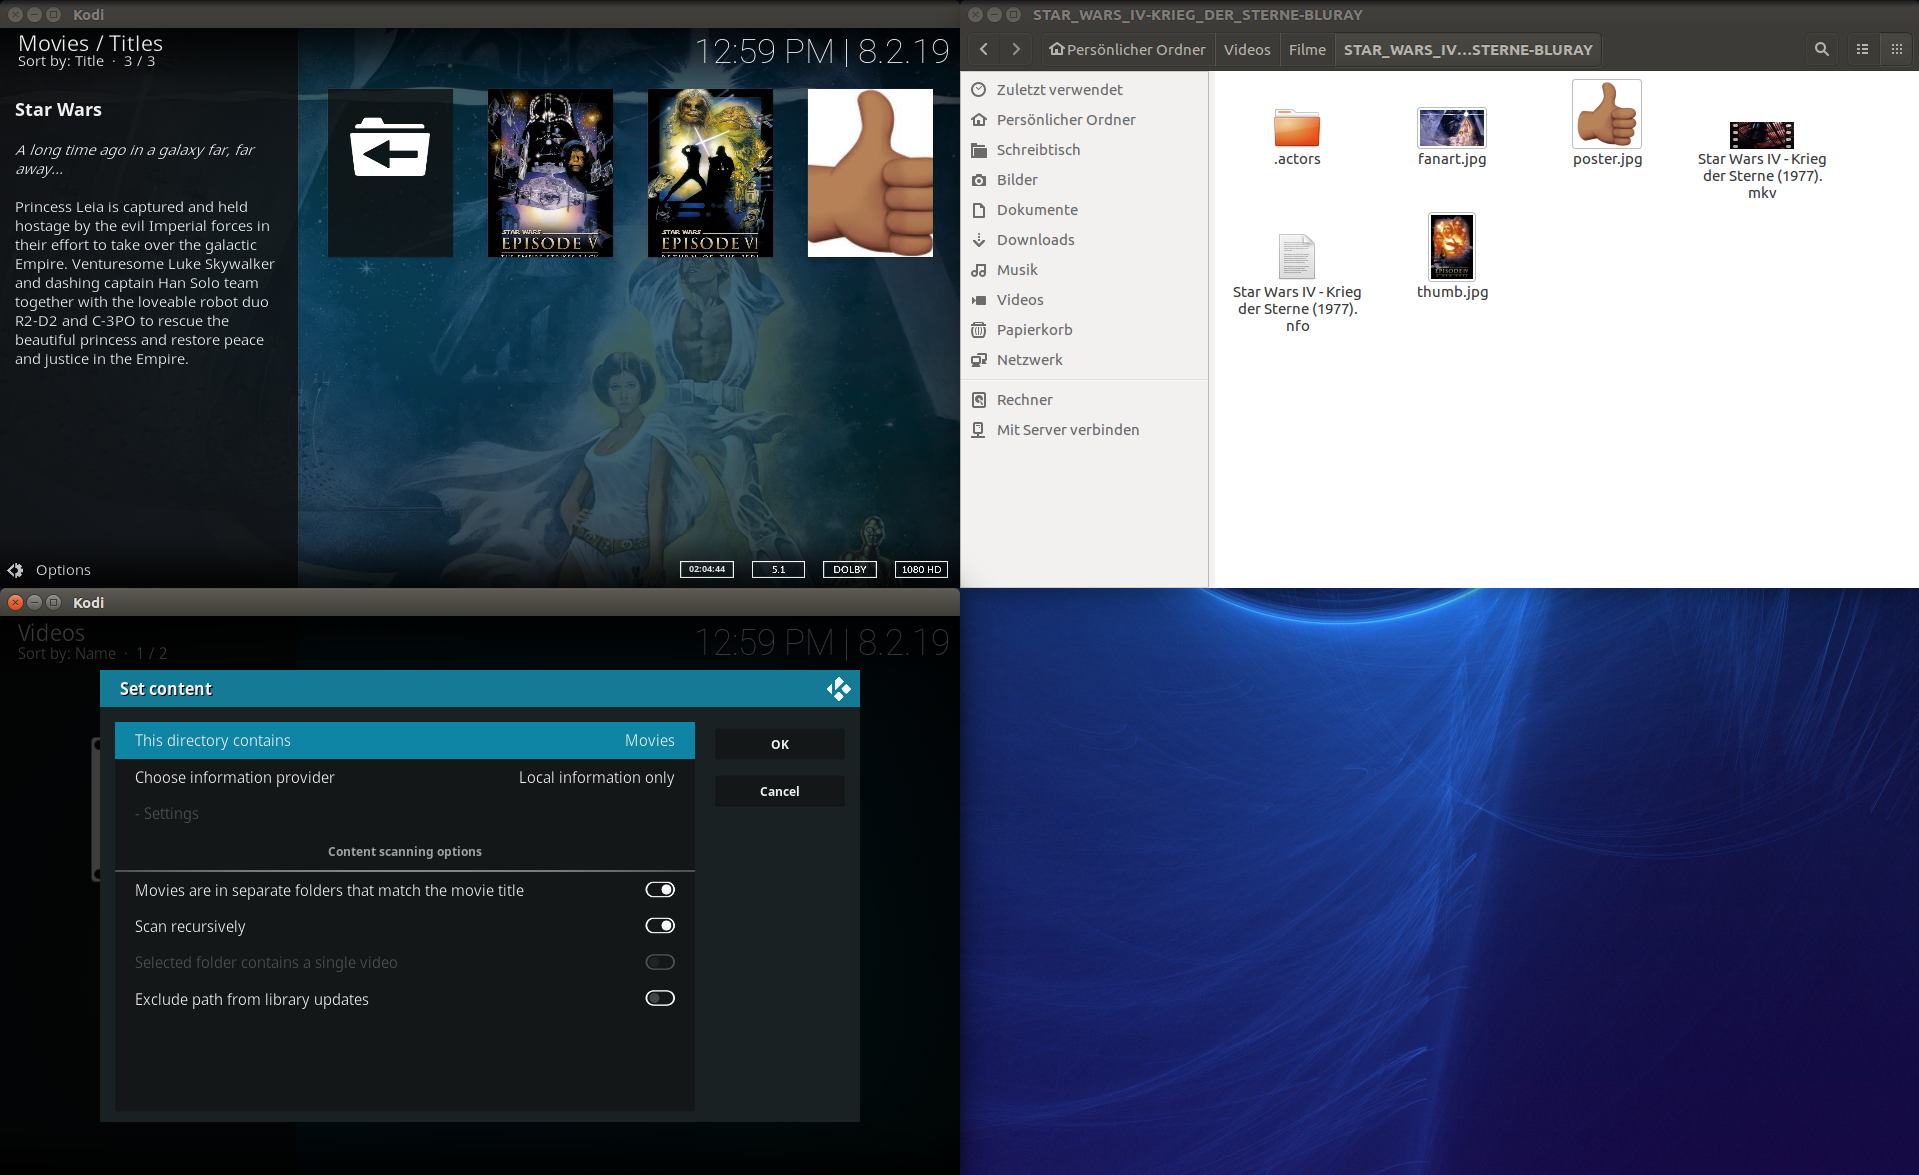The height and width of the screenshot is (1175, 1919).
Task: Open 'Downloads' in sidebar
Action: tap(1085, 239)
